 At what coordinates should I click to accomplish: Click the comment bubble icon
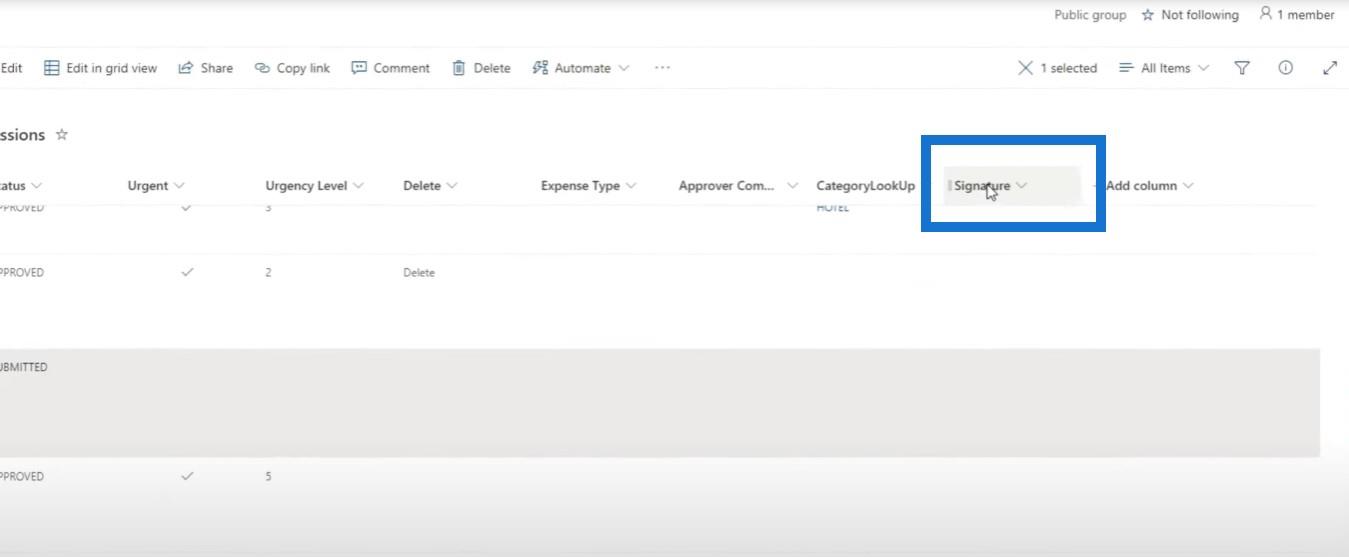point(359,68)
